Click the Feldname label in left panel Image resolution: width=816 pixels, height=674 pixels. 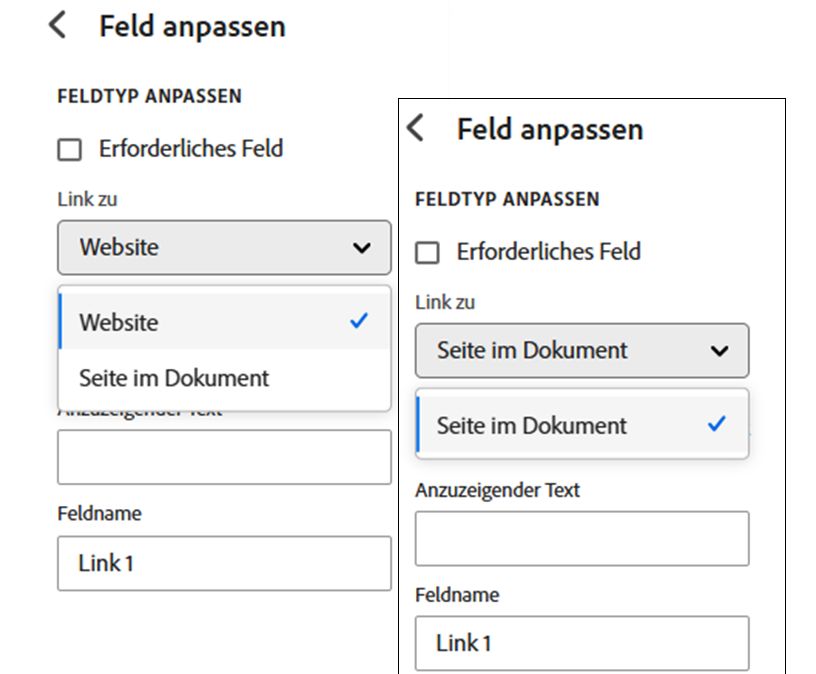99,514
